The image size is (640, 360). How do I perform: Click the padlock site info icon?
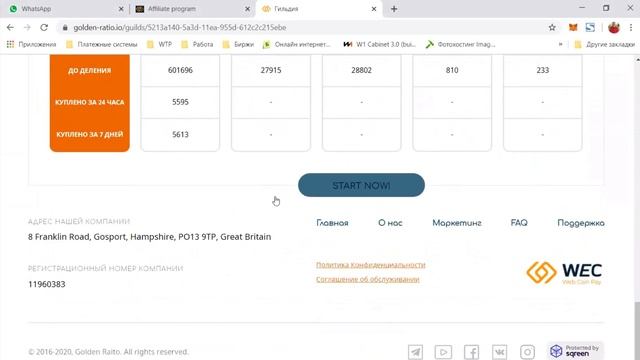pos(64,27)
